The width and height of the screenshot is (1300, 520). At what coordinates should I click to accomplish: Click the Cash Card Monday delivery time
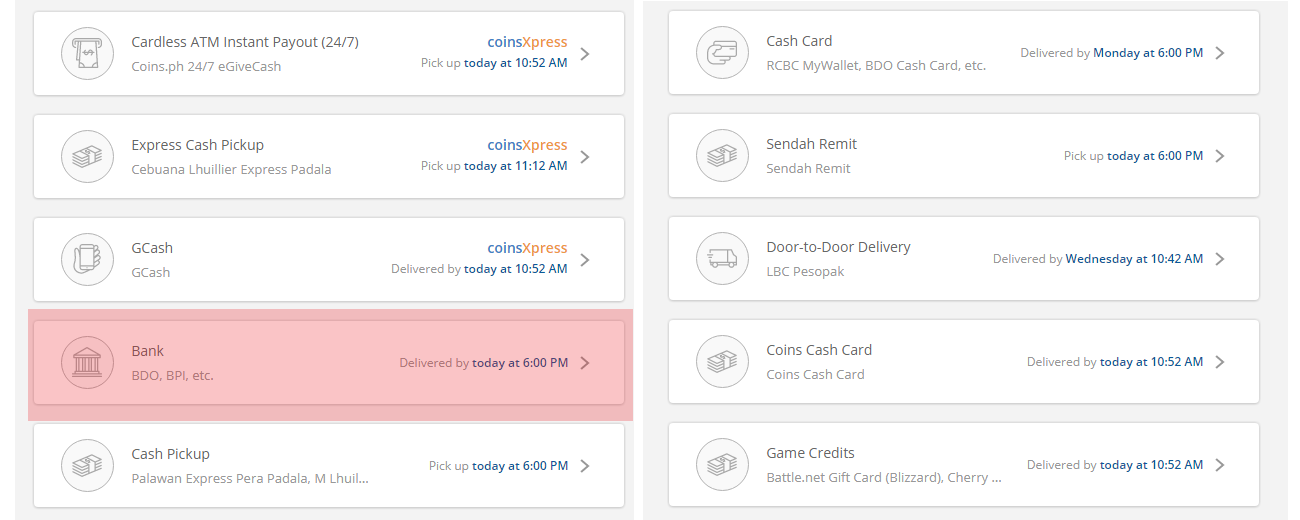pyautogui.click(x=1148, y=53)
